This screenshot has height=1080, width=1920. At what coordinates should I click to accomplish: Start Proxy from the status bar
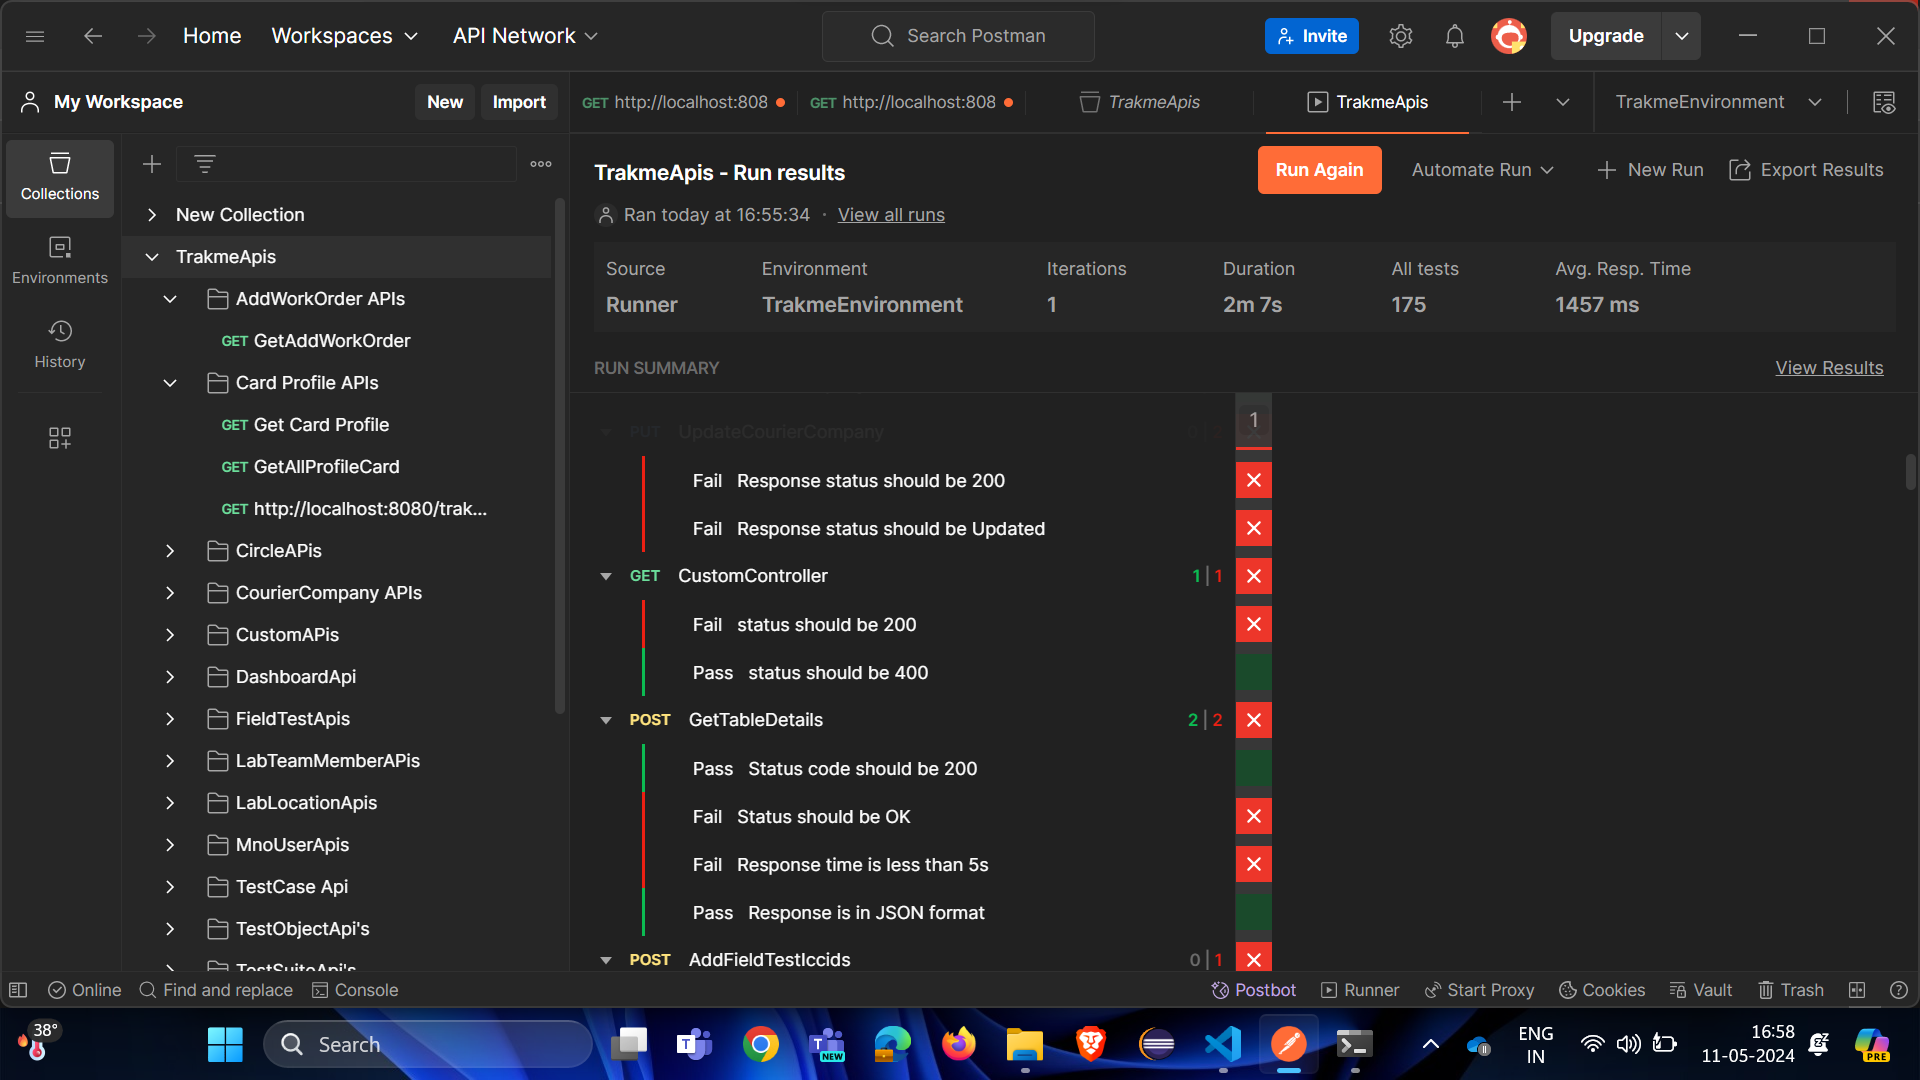coord(1479,990)
